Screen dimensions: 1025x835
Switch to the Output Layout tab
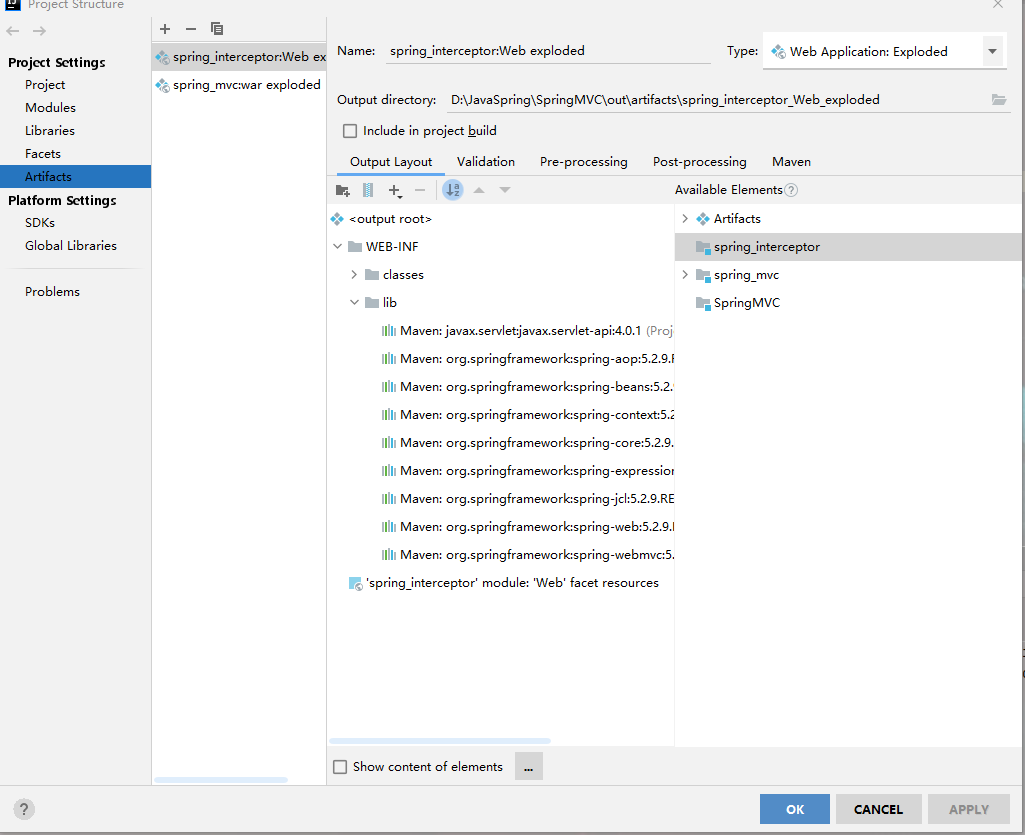391,162
